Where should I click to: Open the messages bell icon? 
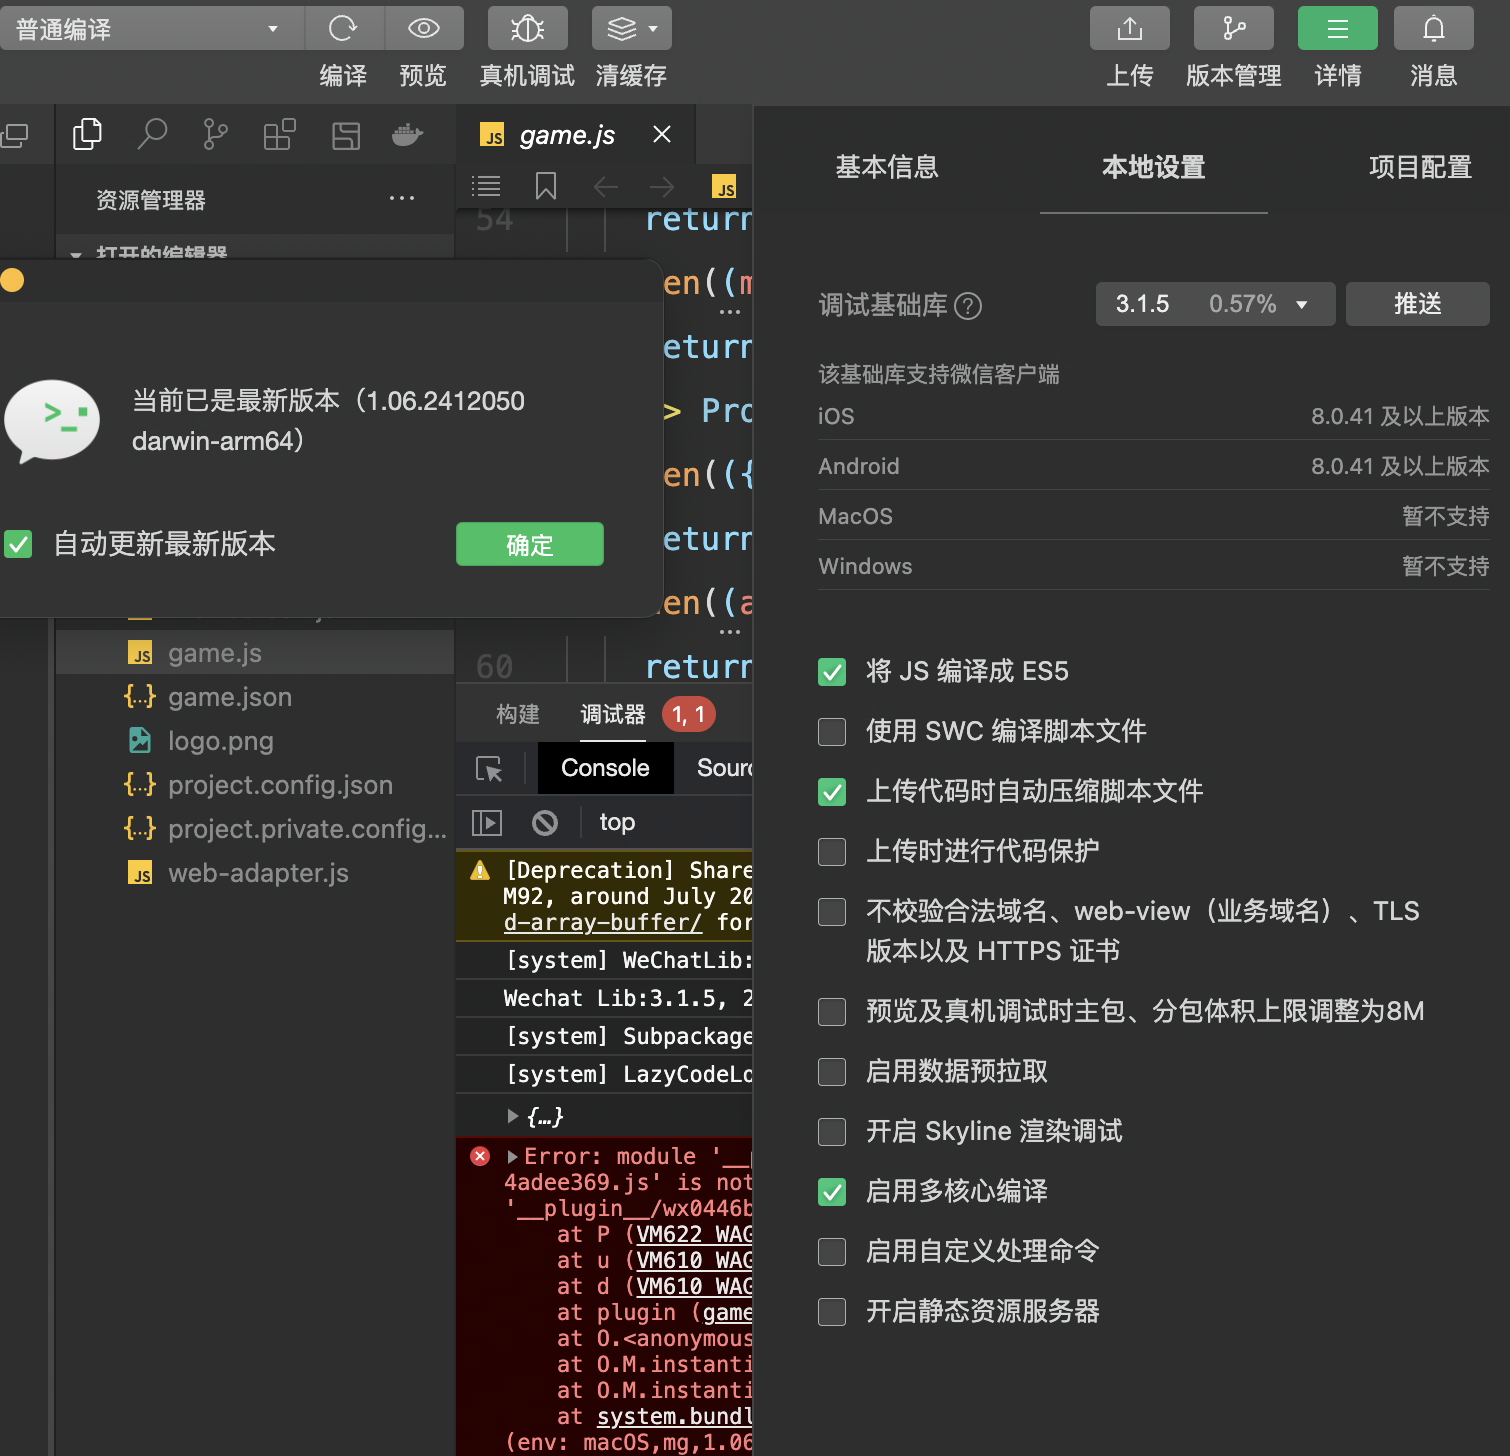(1434, 28)
